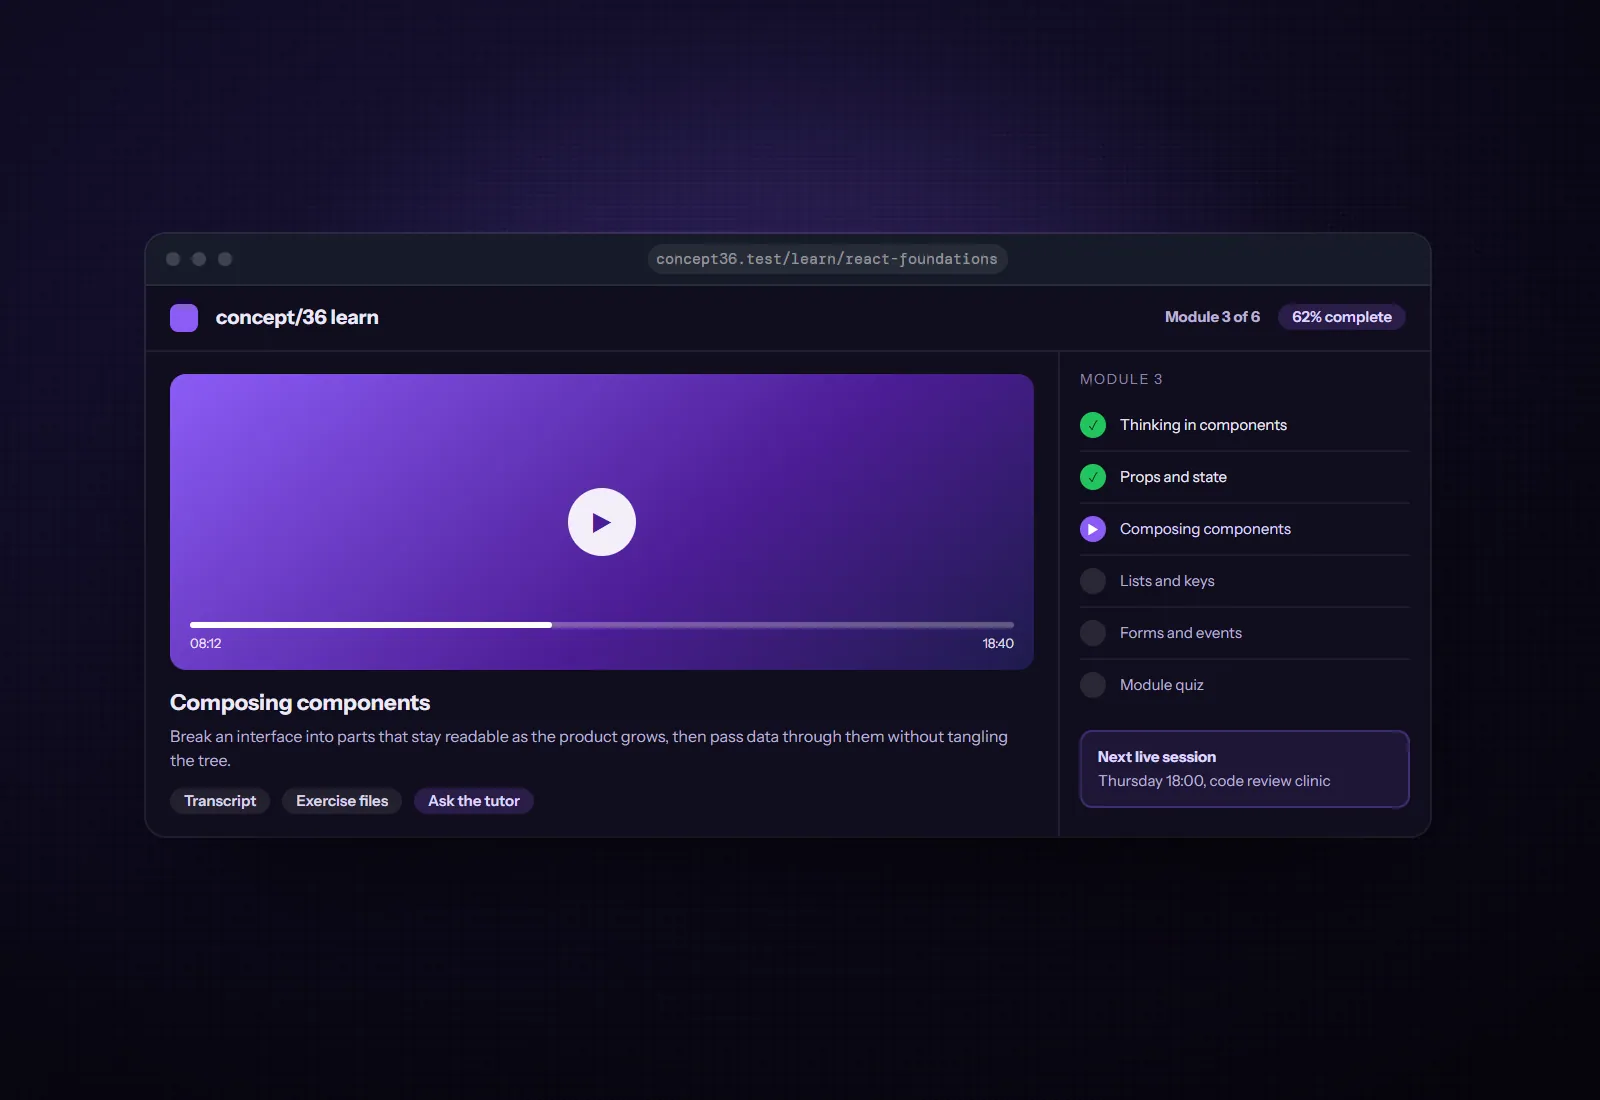Click the MODULE 3 heading

coord(1121,379)
